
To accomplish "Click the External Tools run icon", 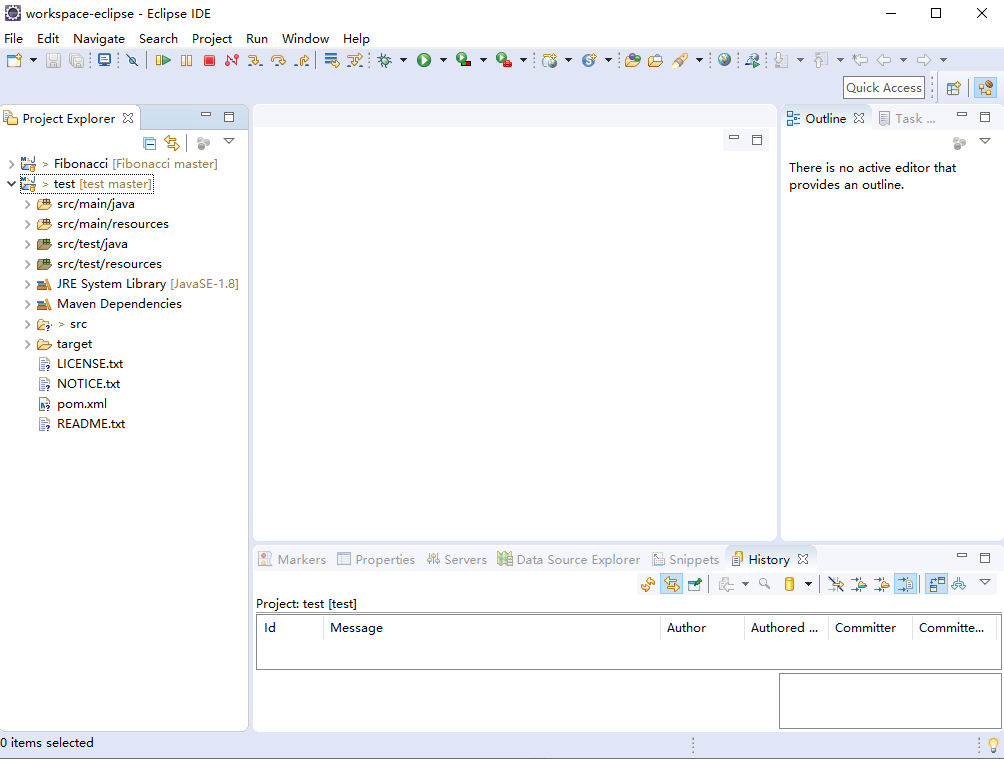I will [504, 60].
